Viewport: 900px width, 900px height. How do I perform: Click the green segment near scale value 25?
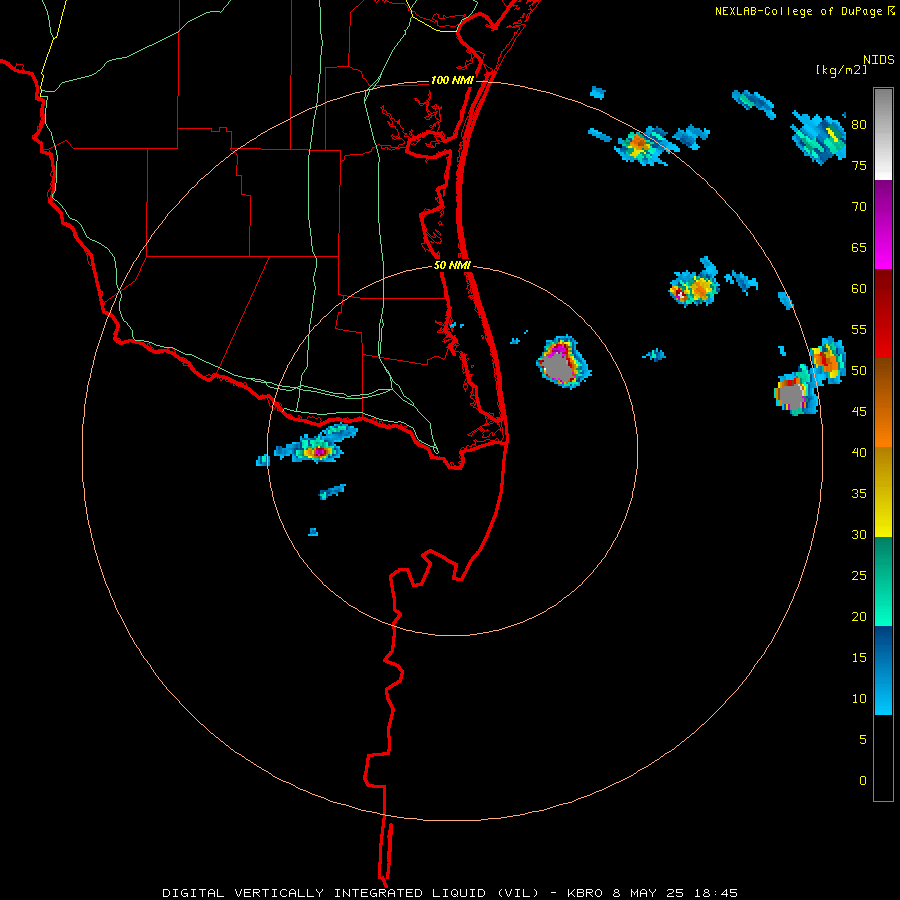point(883,581)
